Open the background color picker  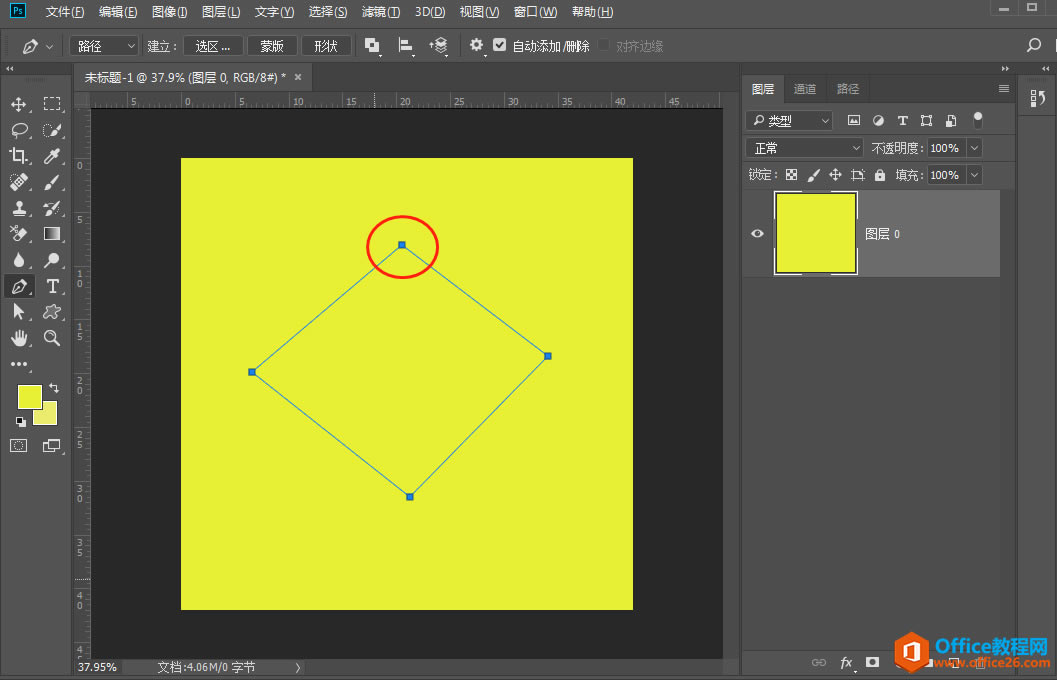(x=49, y=415)
